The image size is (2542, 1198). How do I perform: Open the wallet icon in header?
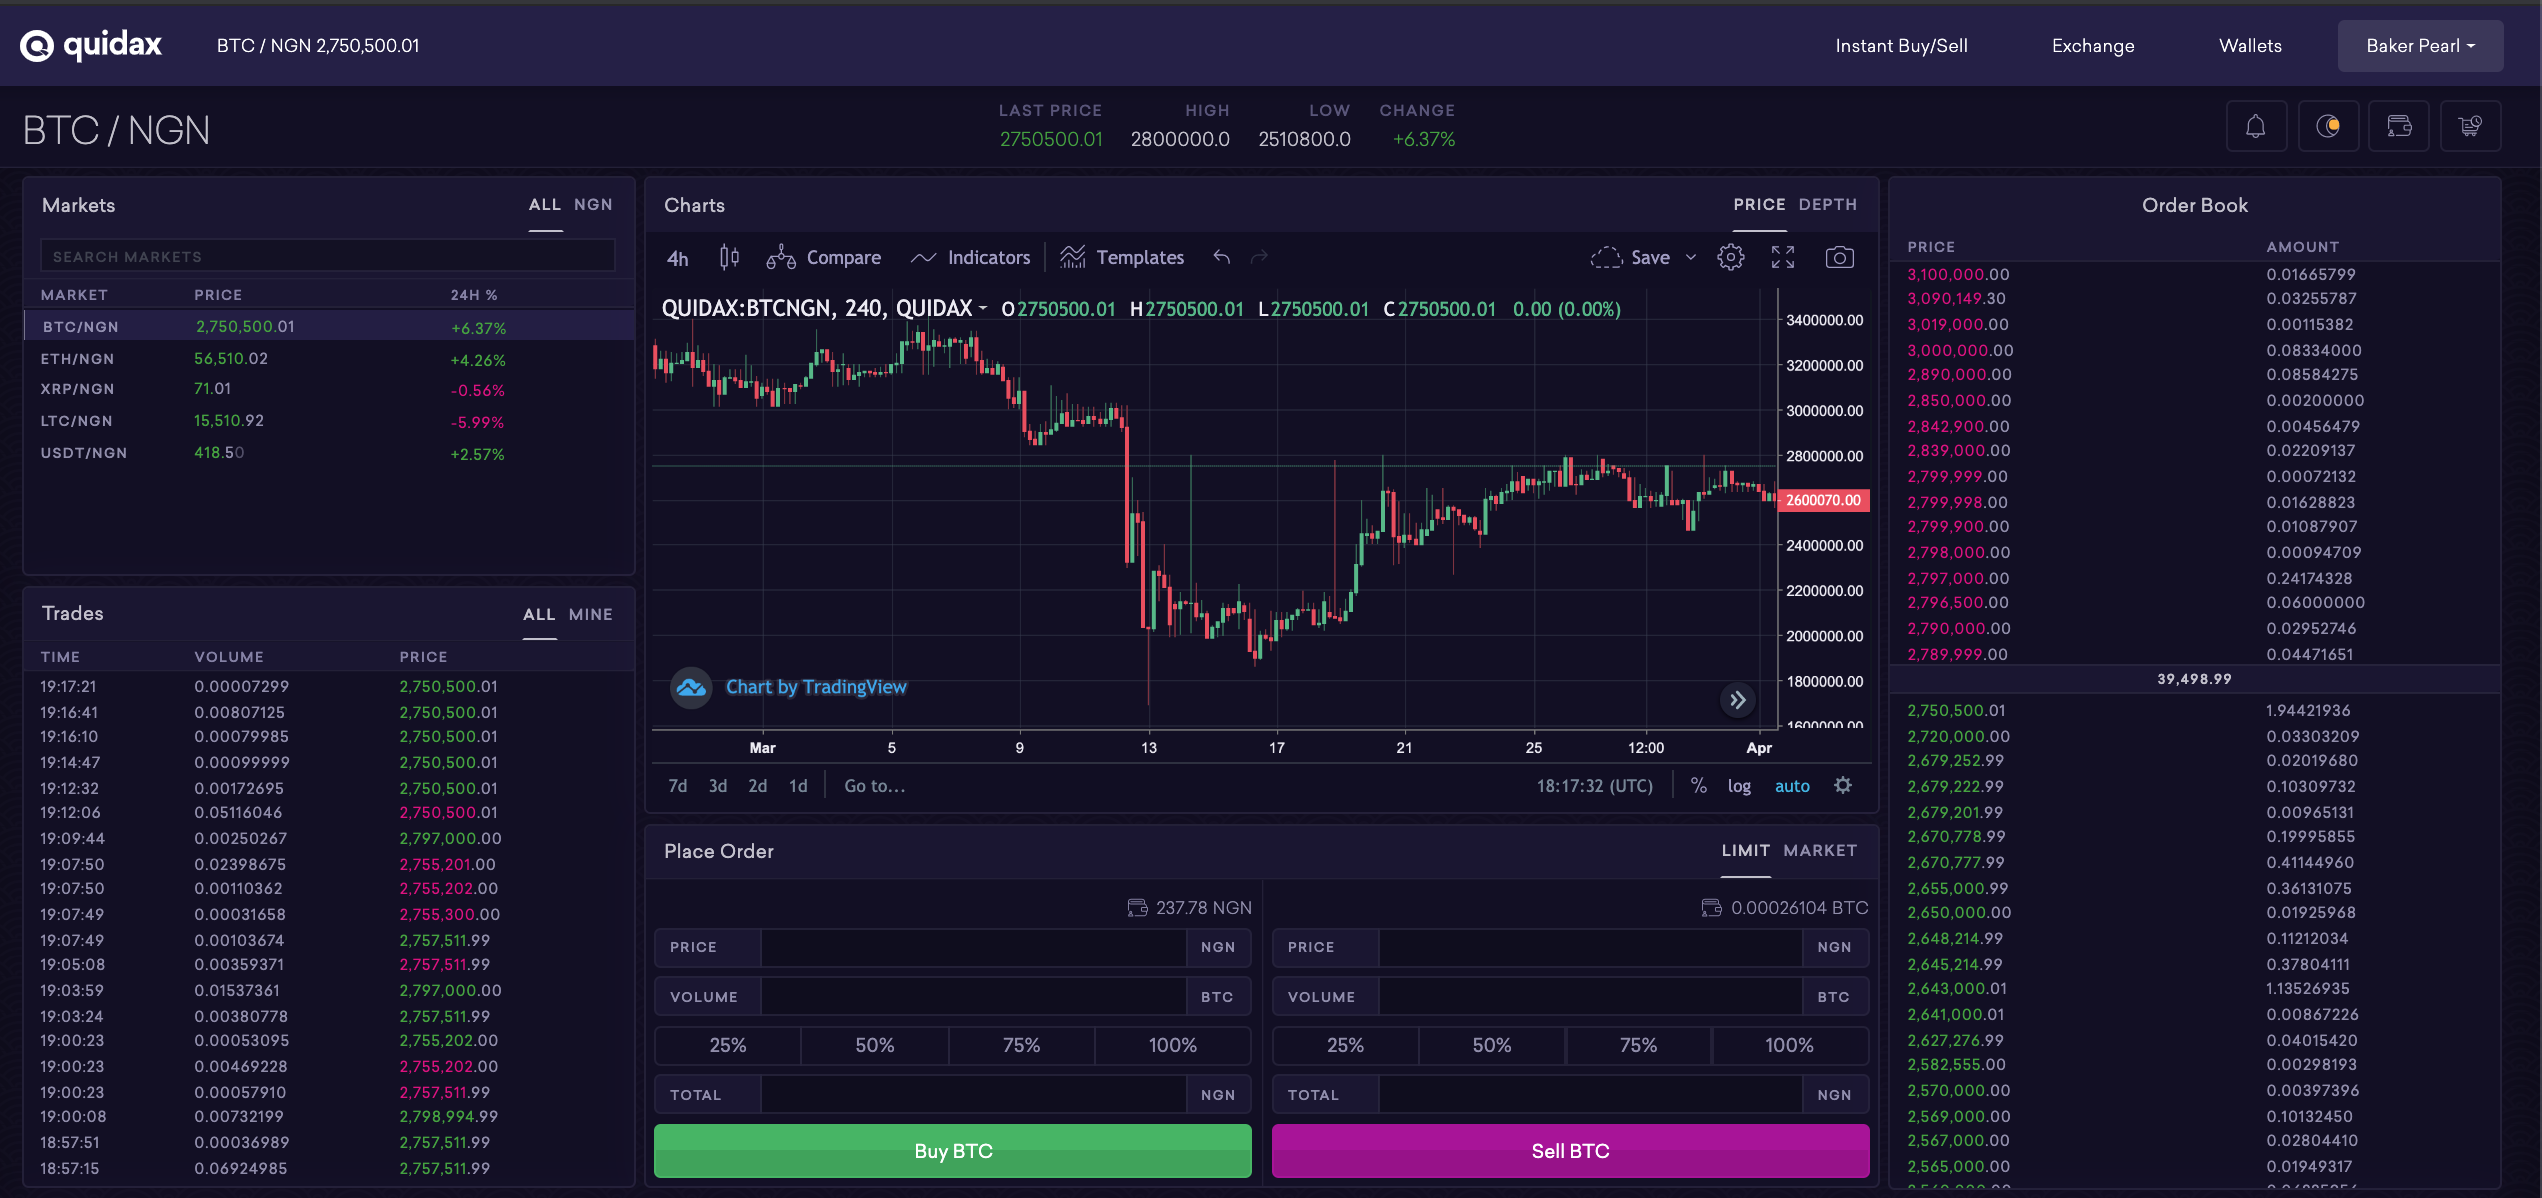2399,126
